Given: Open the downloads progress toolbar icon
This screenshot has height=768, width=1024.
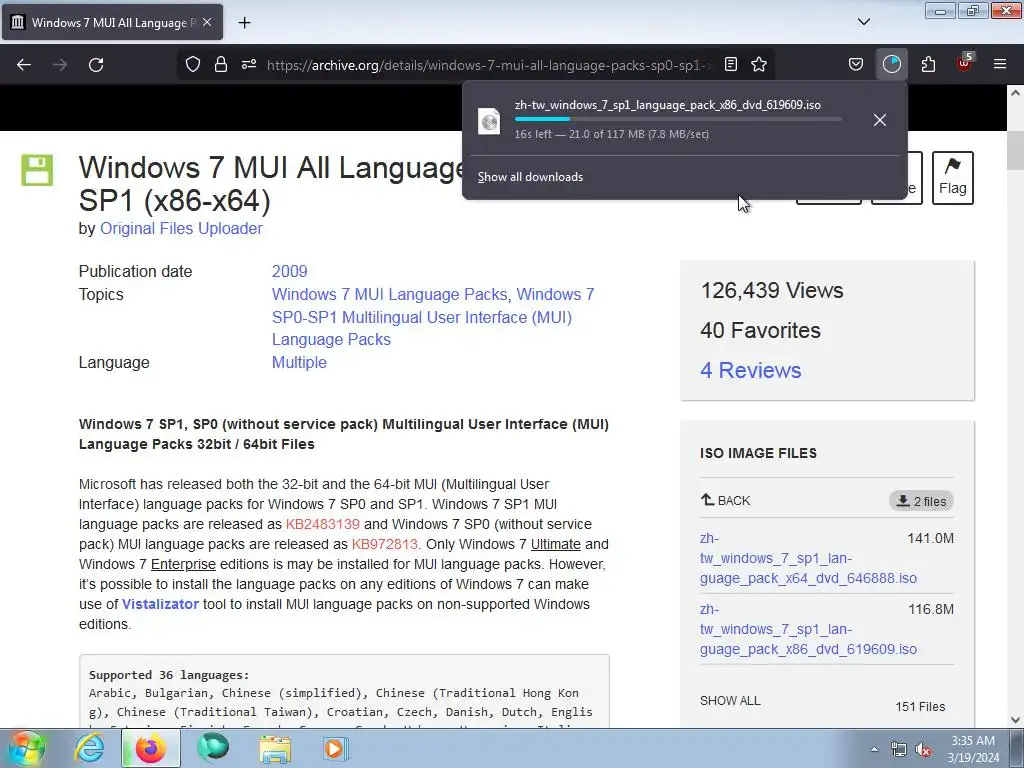Looking at the screenshot, I should (891, 64).
